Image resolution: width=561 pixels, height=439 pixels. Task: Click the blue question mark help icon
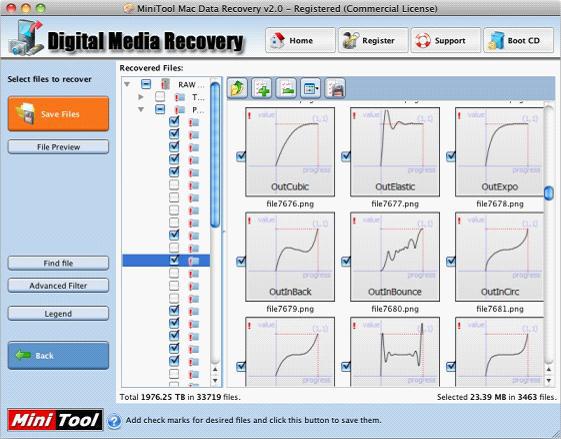[x=114, y=421]
